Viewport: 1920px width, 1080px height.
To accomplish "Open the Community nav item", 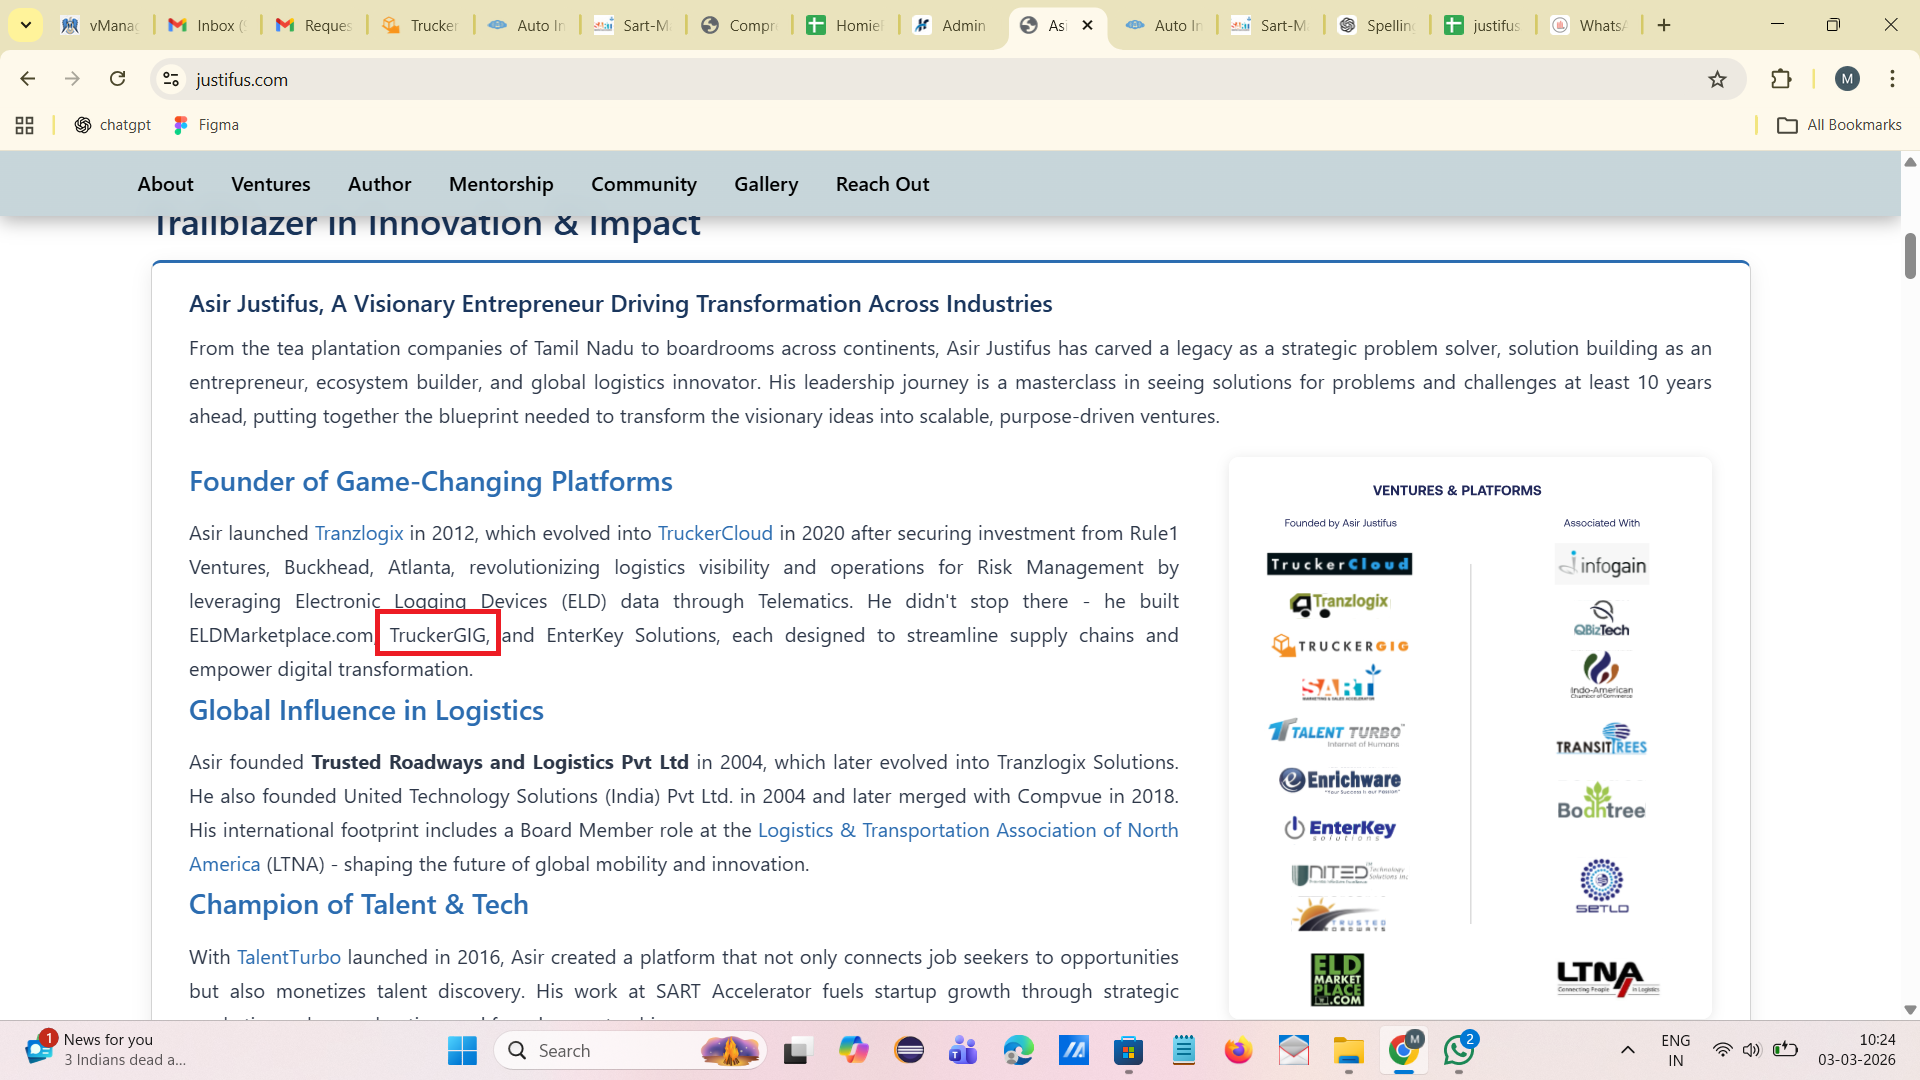I will [x=644, y=184].
